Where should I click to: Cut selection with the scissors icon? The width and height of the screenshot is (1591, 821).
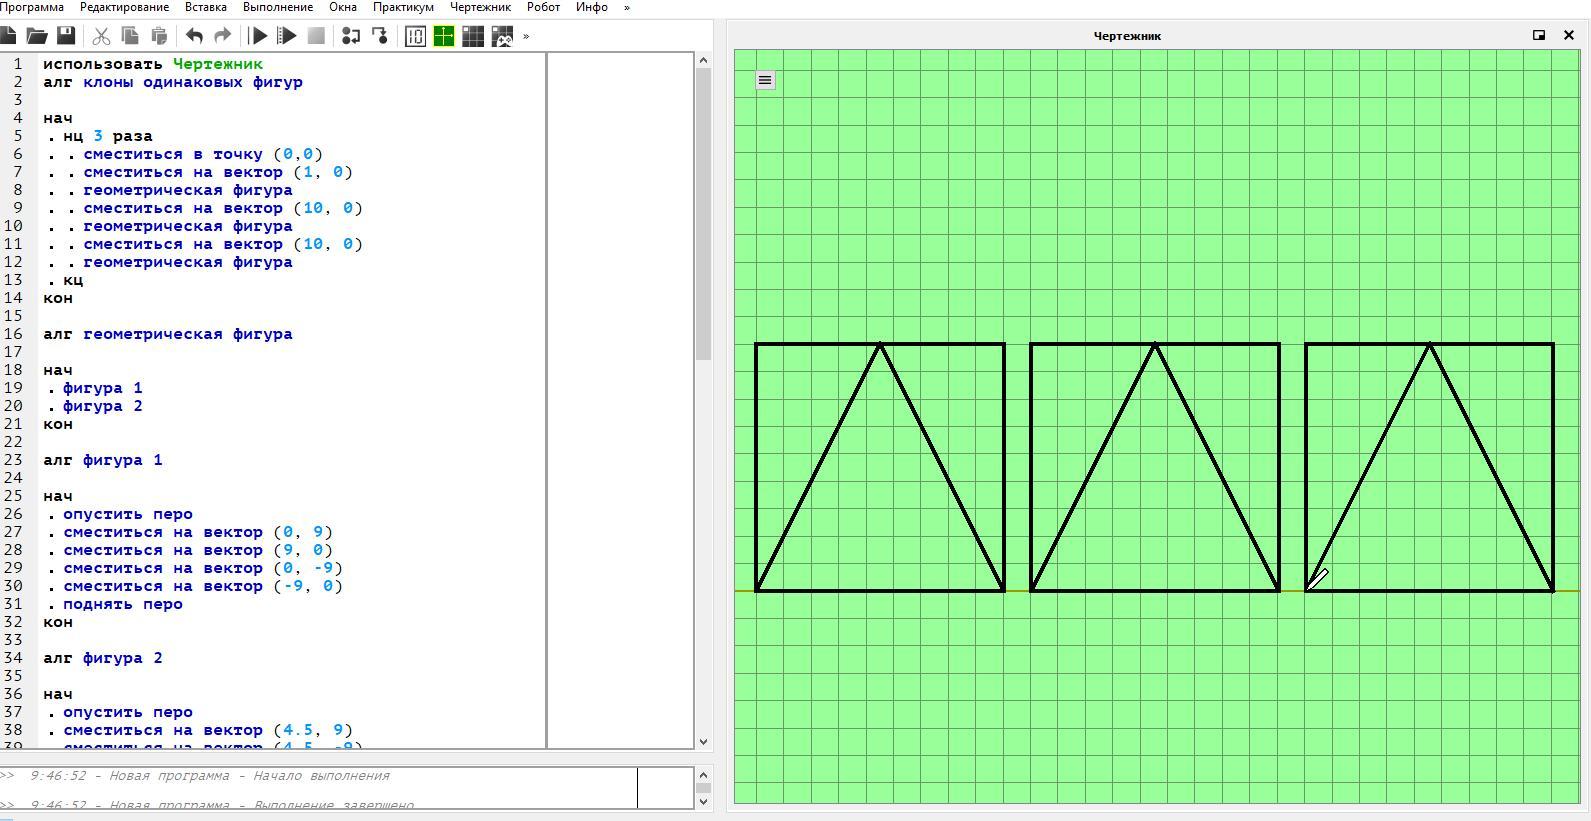[101, 36]
